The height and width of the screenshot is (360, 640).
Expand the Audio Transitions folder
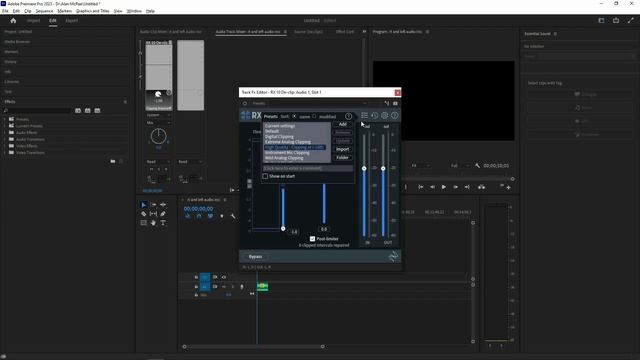click(5, 139)
